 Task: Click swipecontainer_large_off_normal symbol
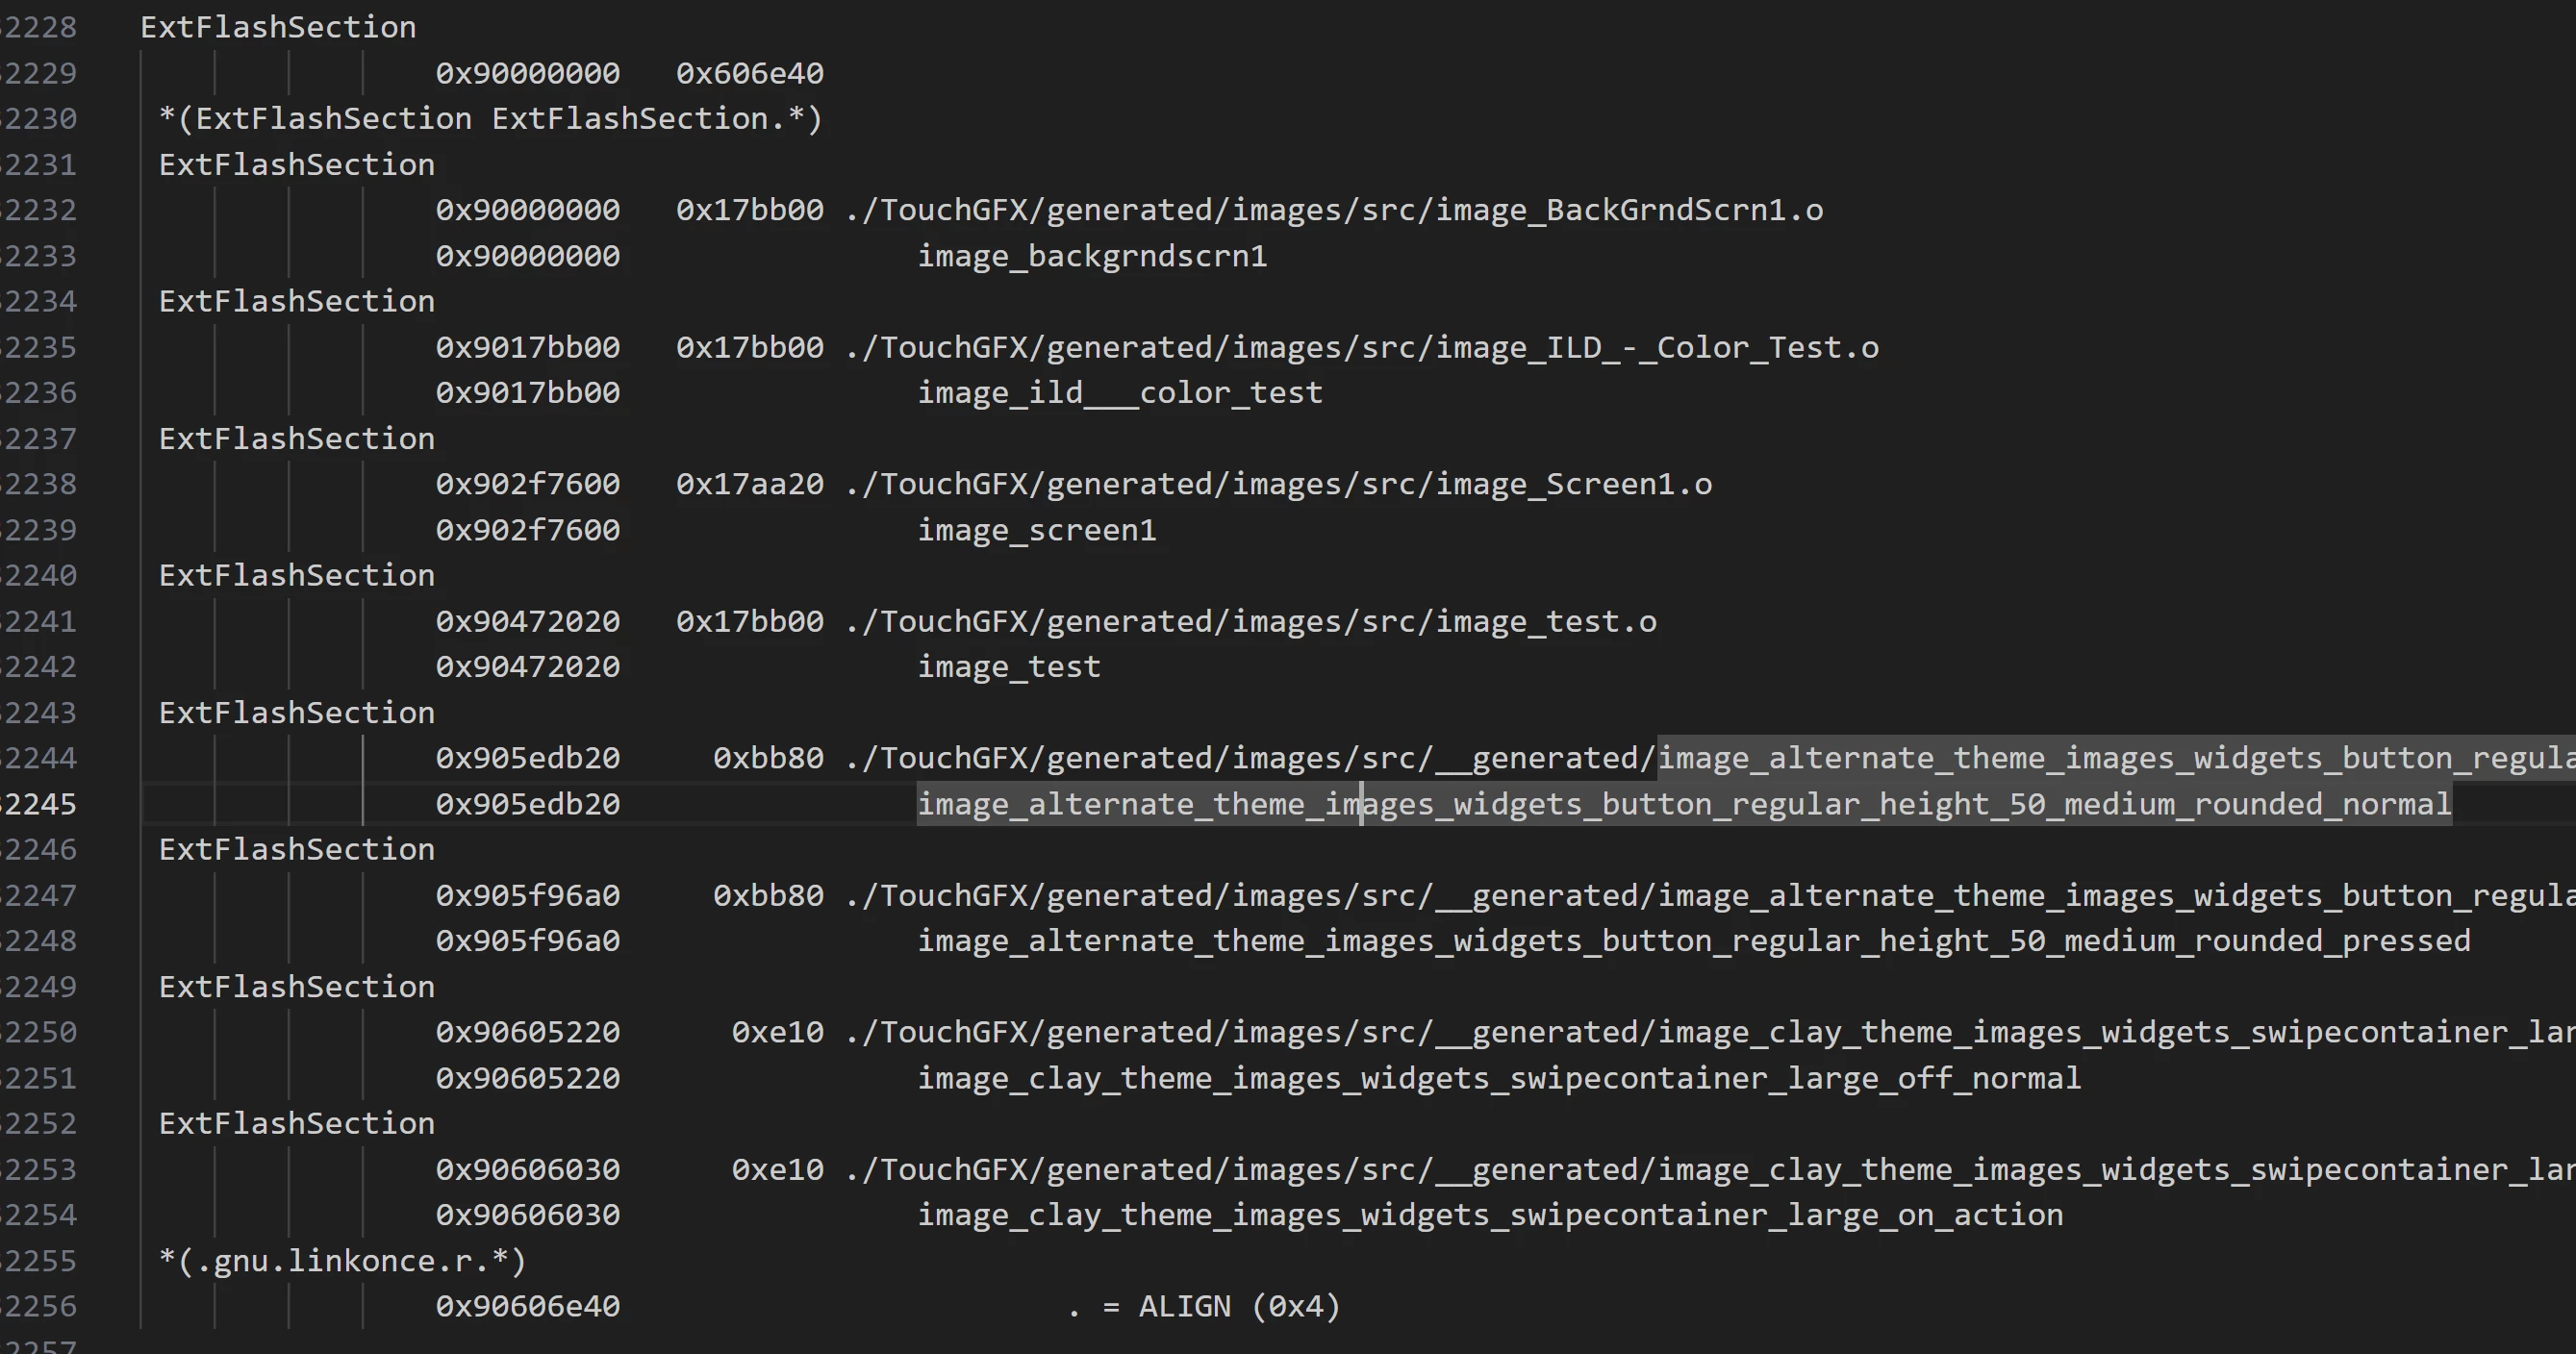[x=1499, y=1078]
